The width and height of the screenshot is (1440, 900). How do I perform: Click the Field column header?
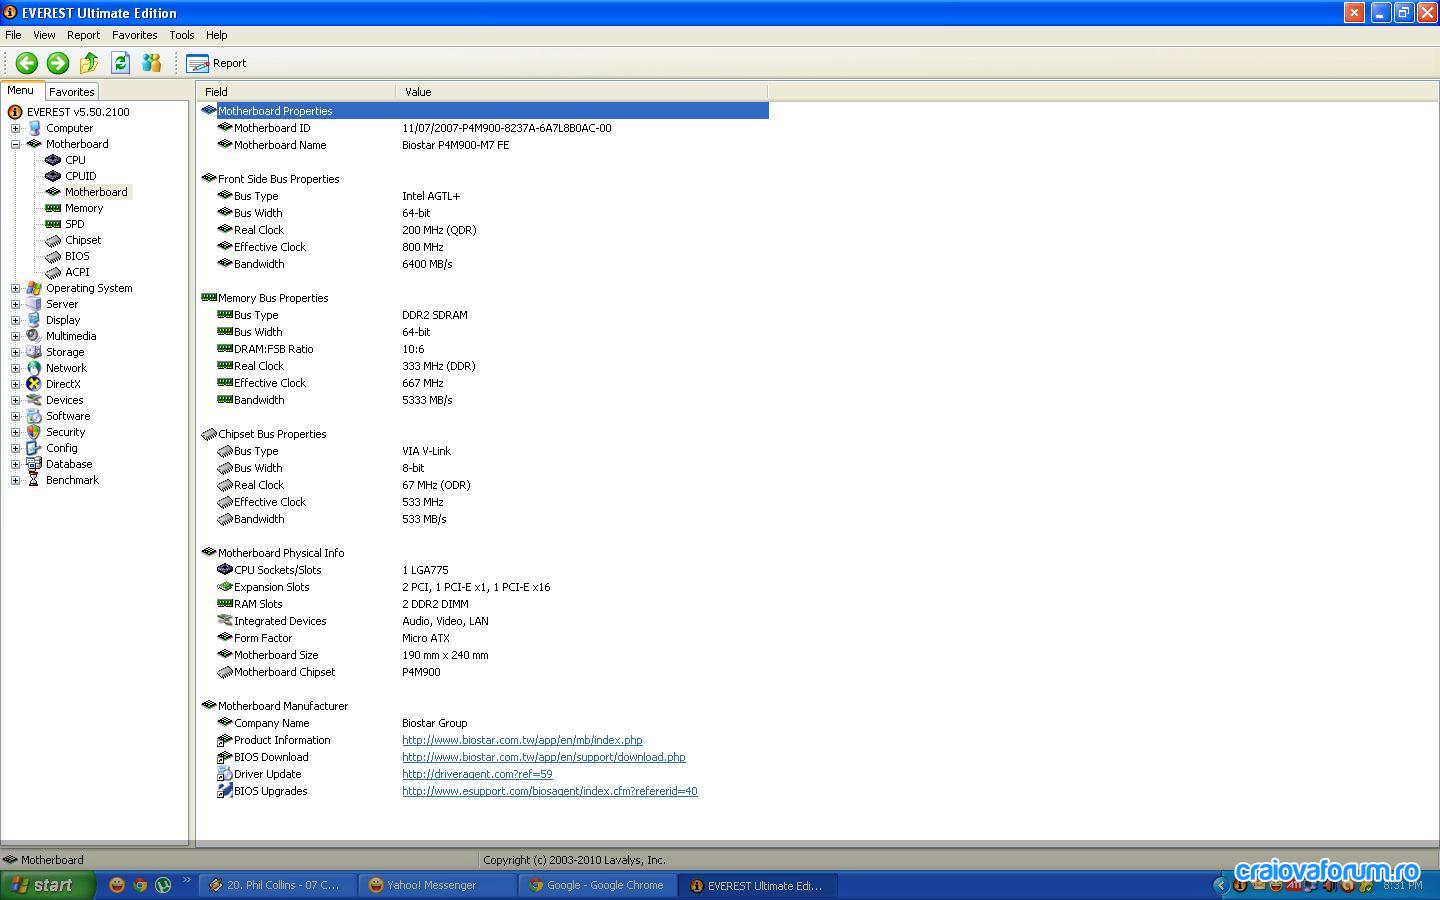296,92
